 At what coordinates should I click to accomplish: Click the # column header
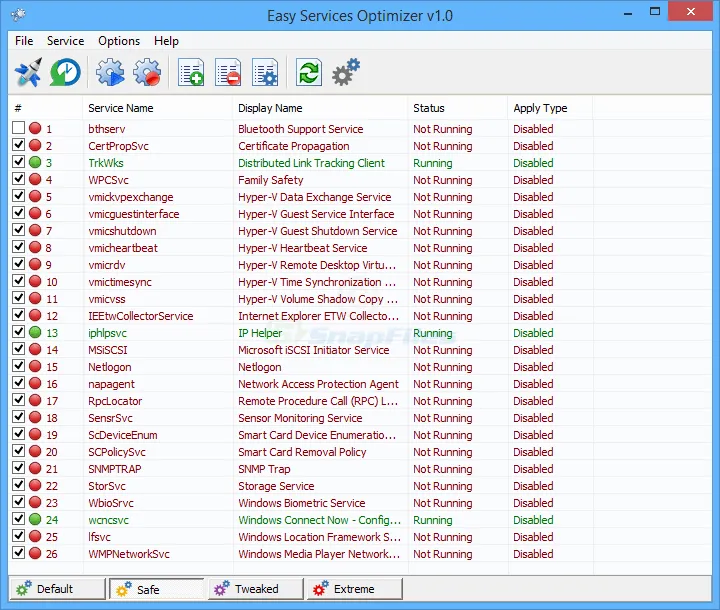click(45, 108)
